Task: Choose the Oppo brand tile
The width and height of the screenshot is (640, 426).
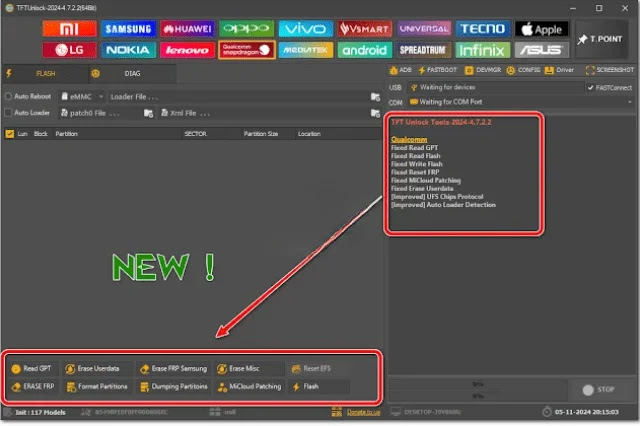Action: click(247, 29)
